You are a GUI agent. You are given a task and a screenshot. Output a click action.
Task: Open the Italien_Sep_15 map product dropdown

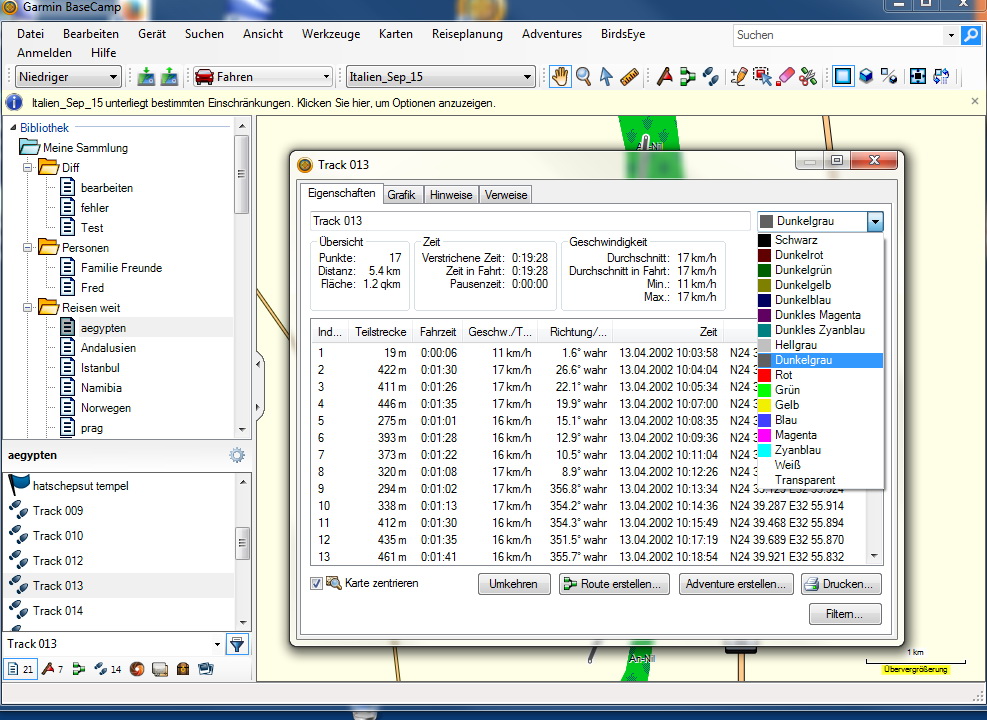(x=441, y=77)
